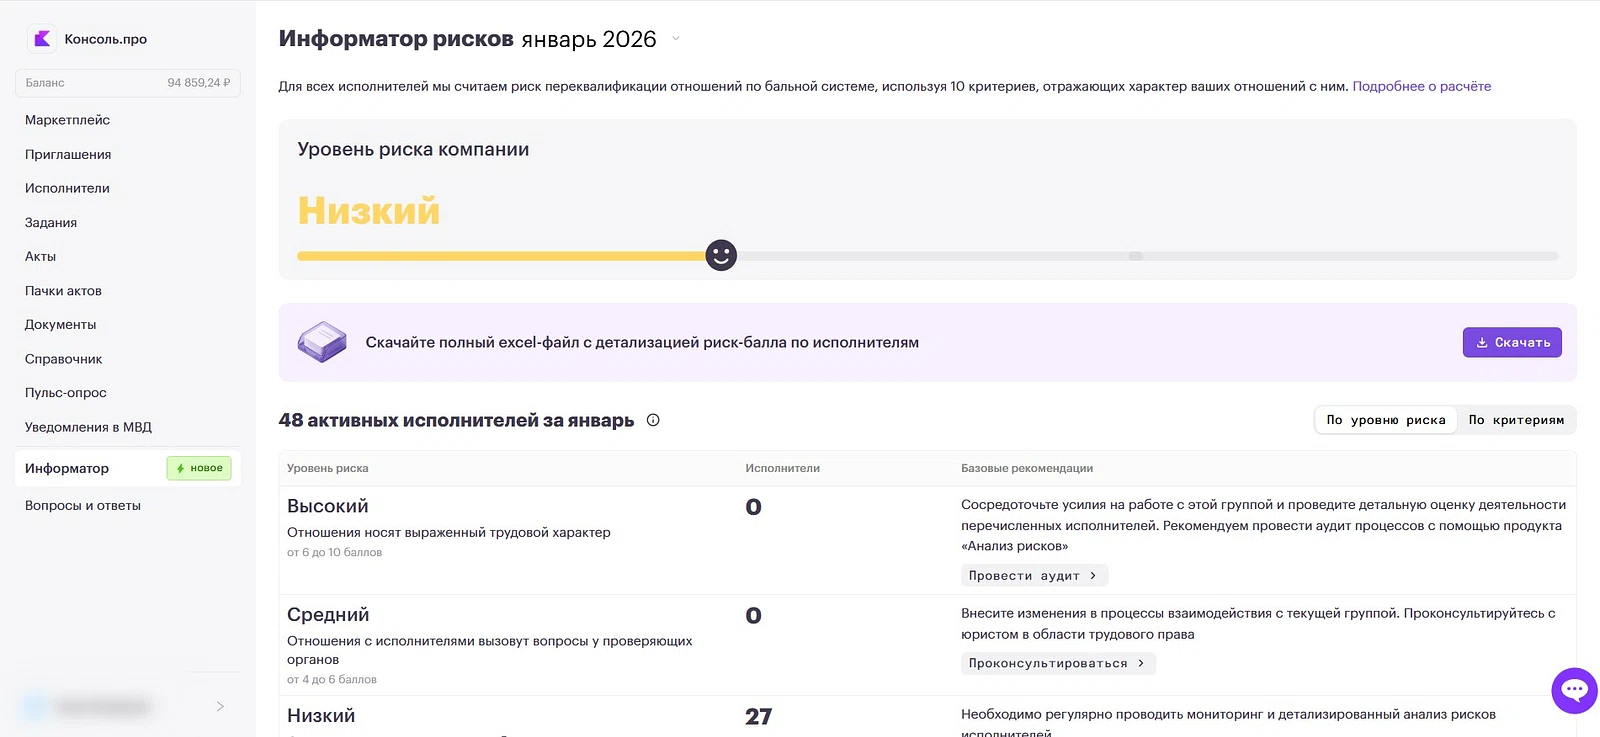Viewport: 1600px width, 737px height.
Task: Click the info icon beside active performers heading
Action: (x=653, y=420)
